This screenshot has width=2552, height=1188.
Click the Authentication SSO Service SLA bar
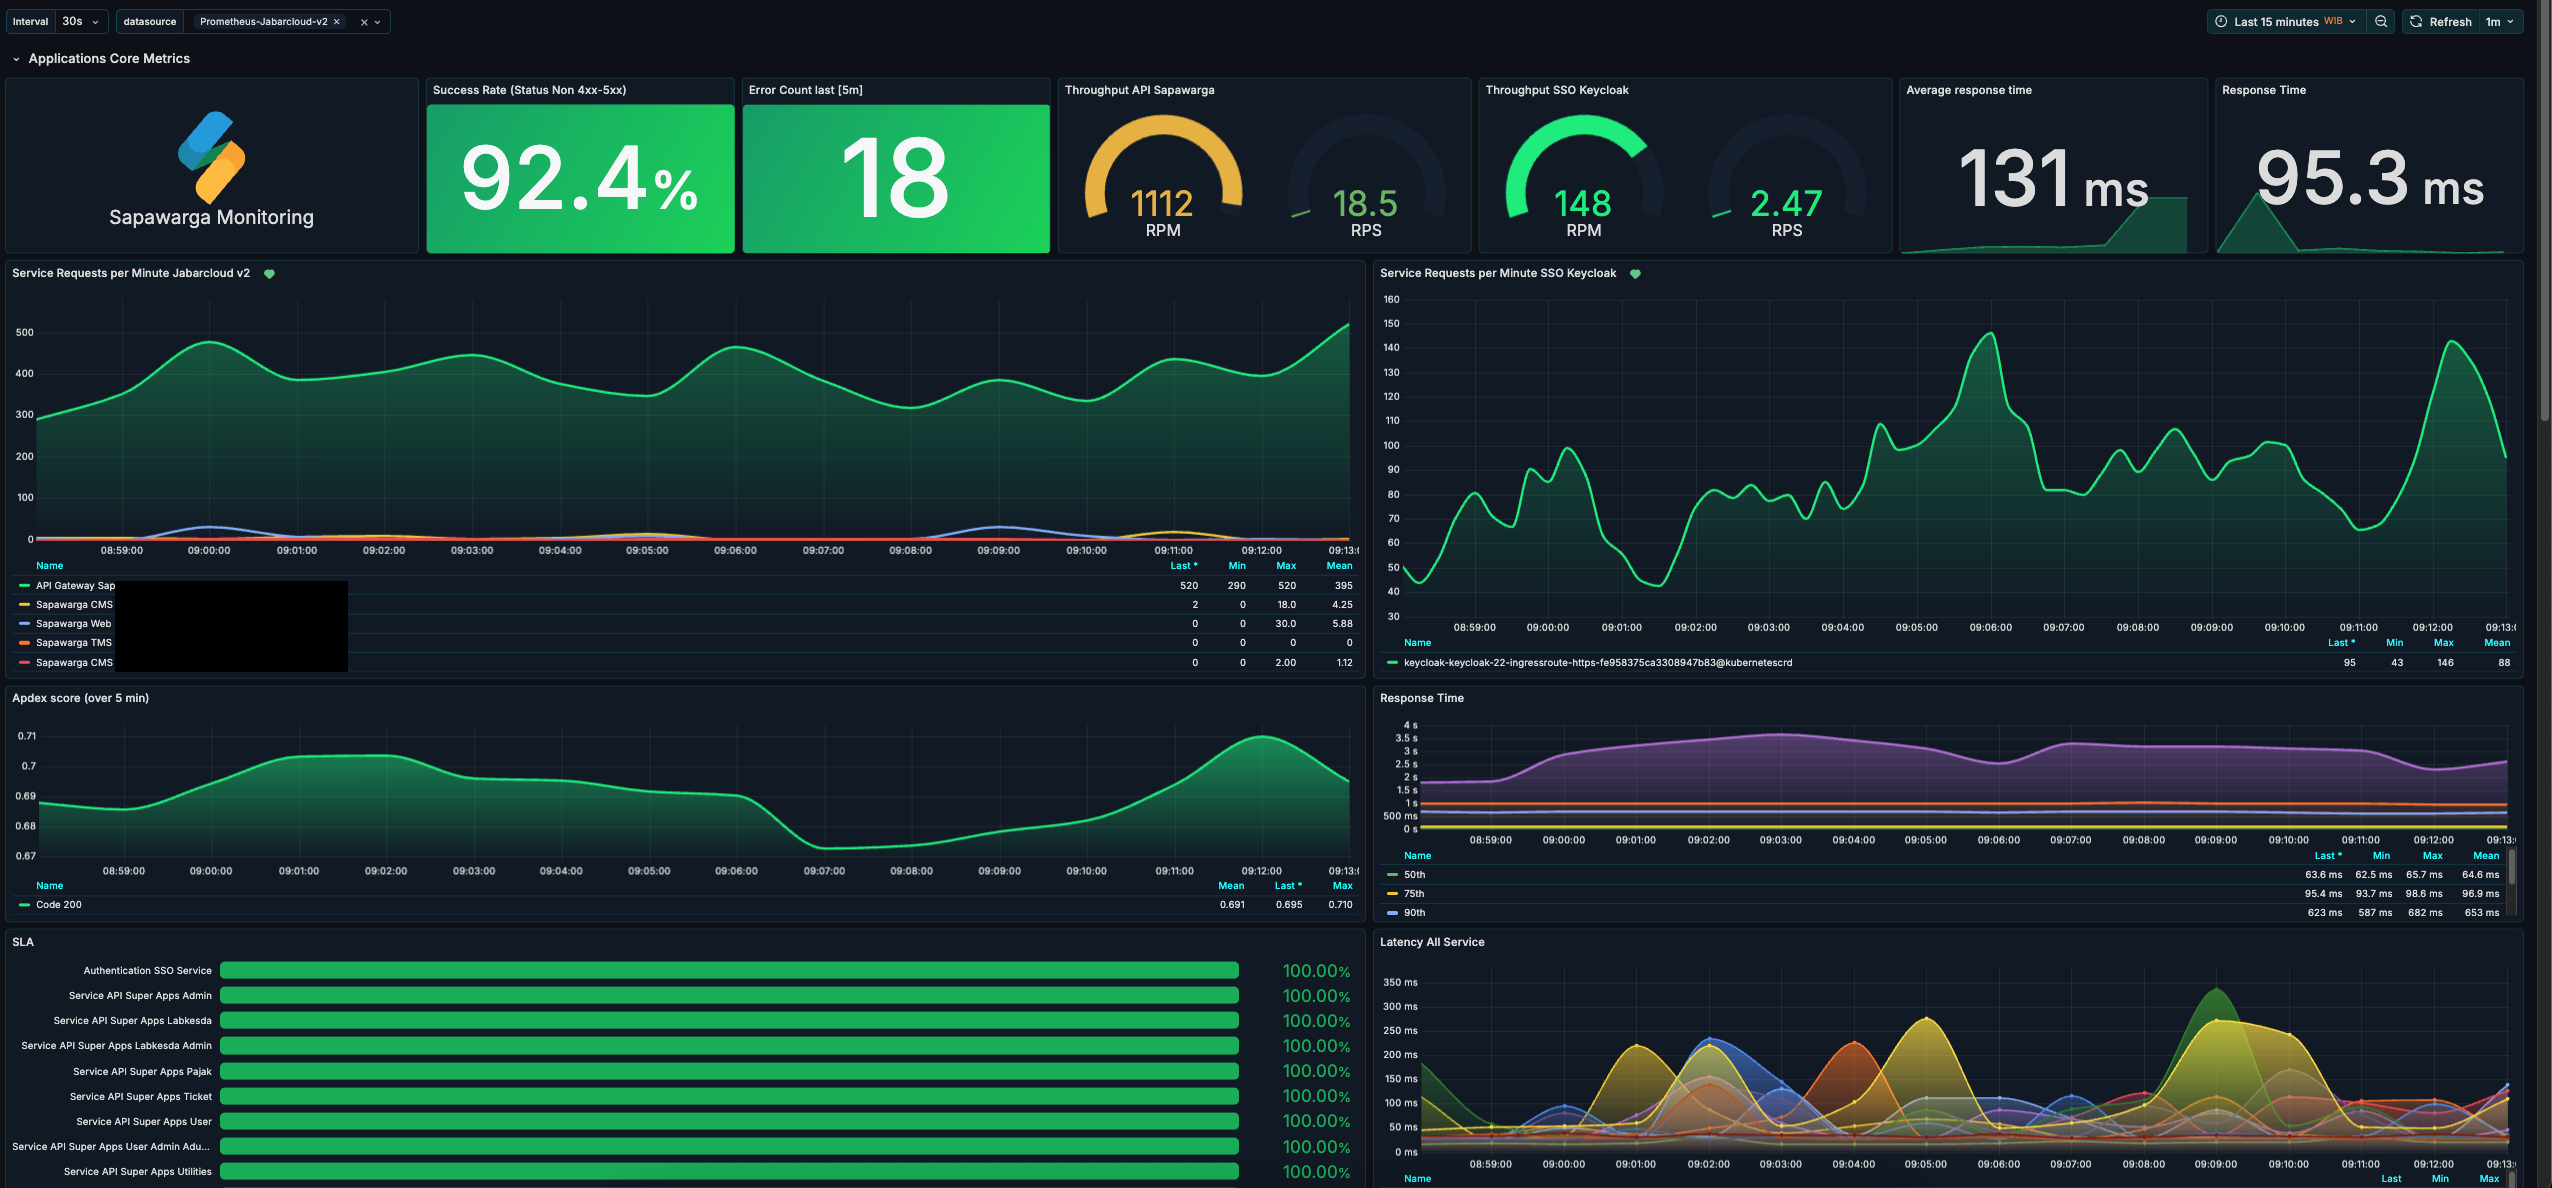pos(728,971)
